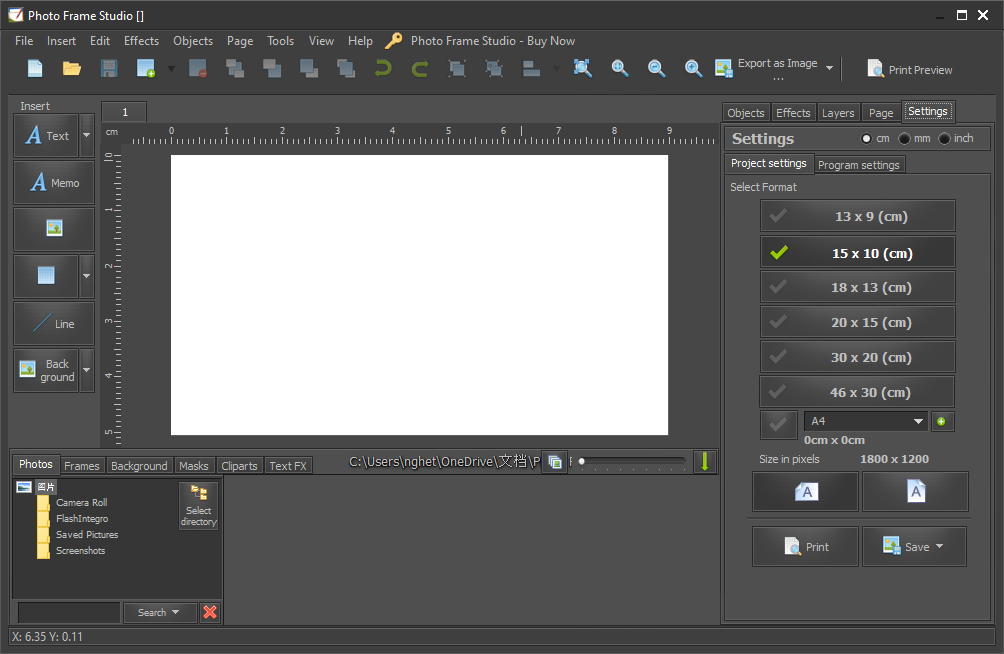Click the Print Preview button
This screenshot has width=1004, height=654.
click(909, 70)
